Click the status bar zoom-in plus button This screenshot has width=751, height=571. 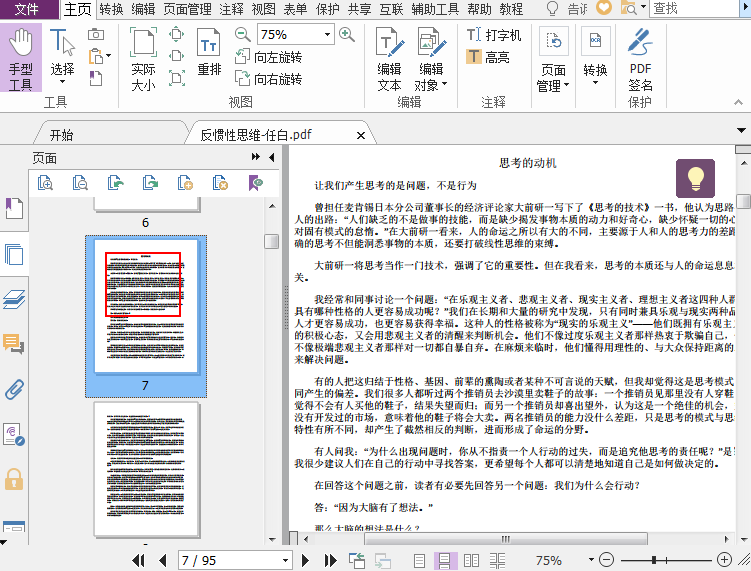(x=724, y=560)
